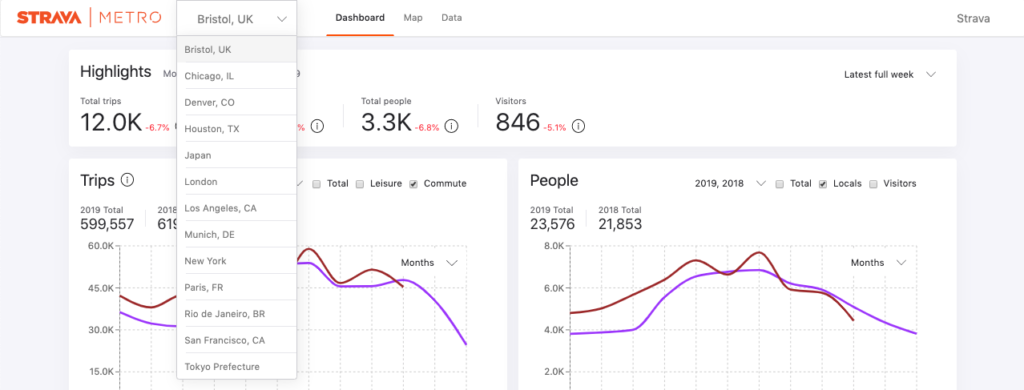This screenshot has height=390, width=1024.
Task: Click info icon left of Total people
Action: point(317,126)
